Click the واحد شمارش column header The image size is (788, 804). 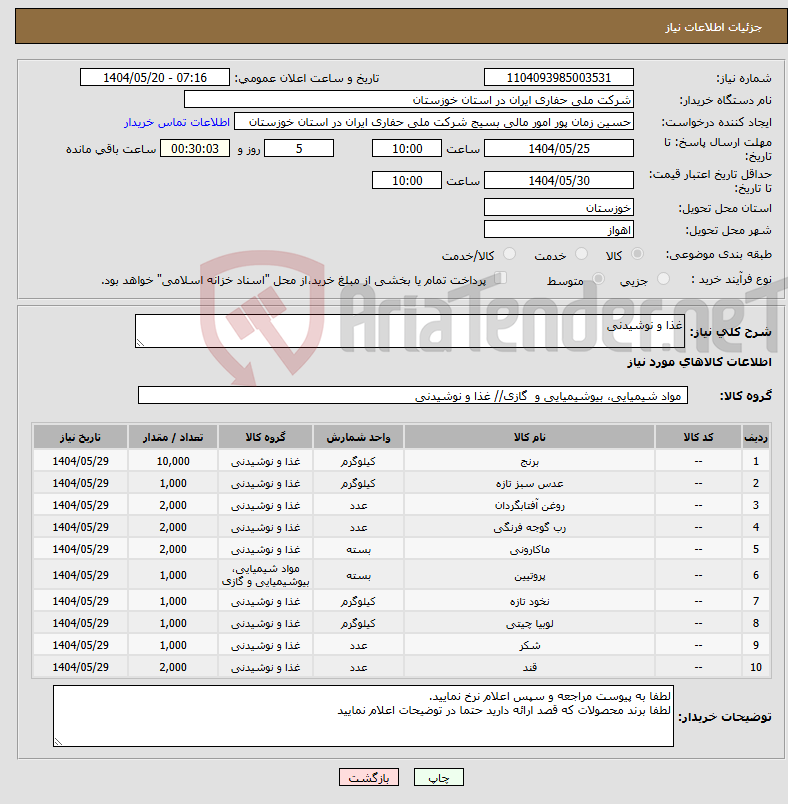(x=358, y=437)
